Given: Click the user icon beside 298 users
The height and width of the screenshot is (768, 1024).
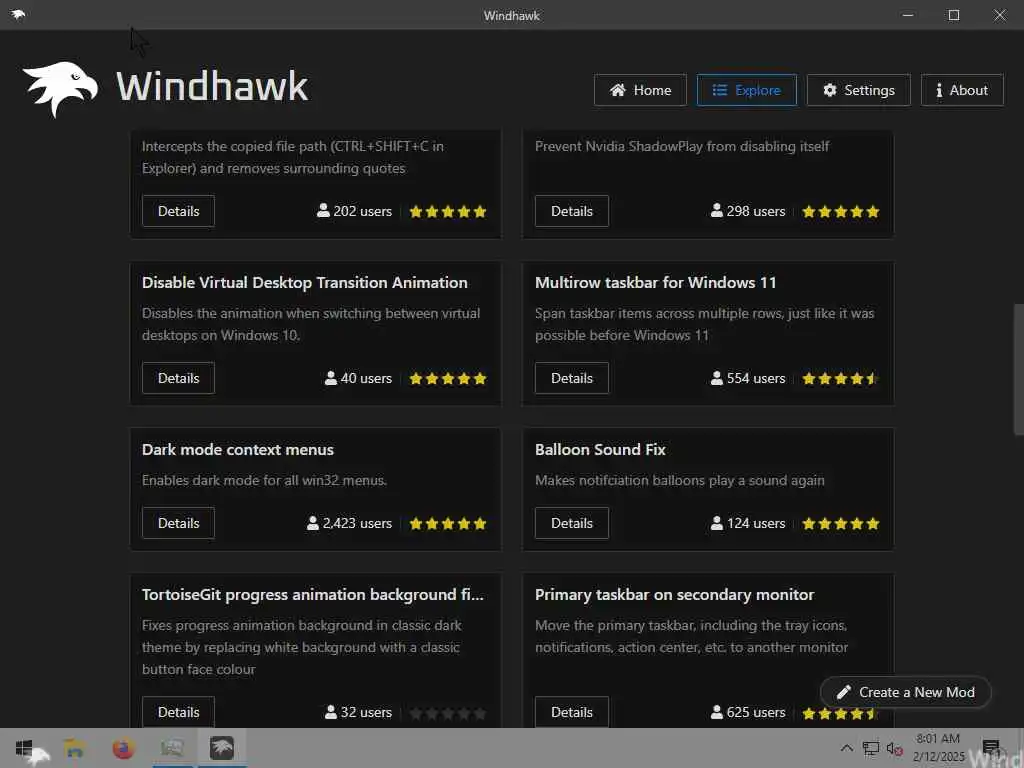Looking at the screenshot, I should click(x=716, y=210).
